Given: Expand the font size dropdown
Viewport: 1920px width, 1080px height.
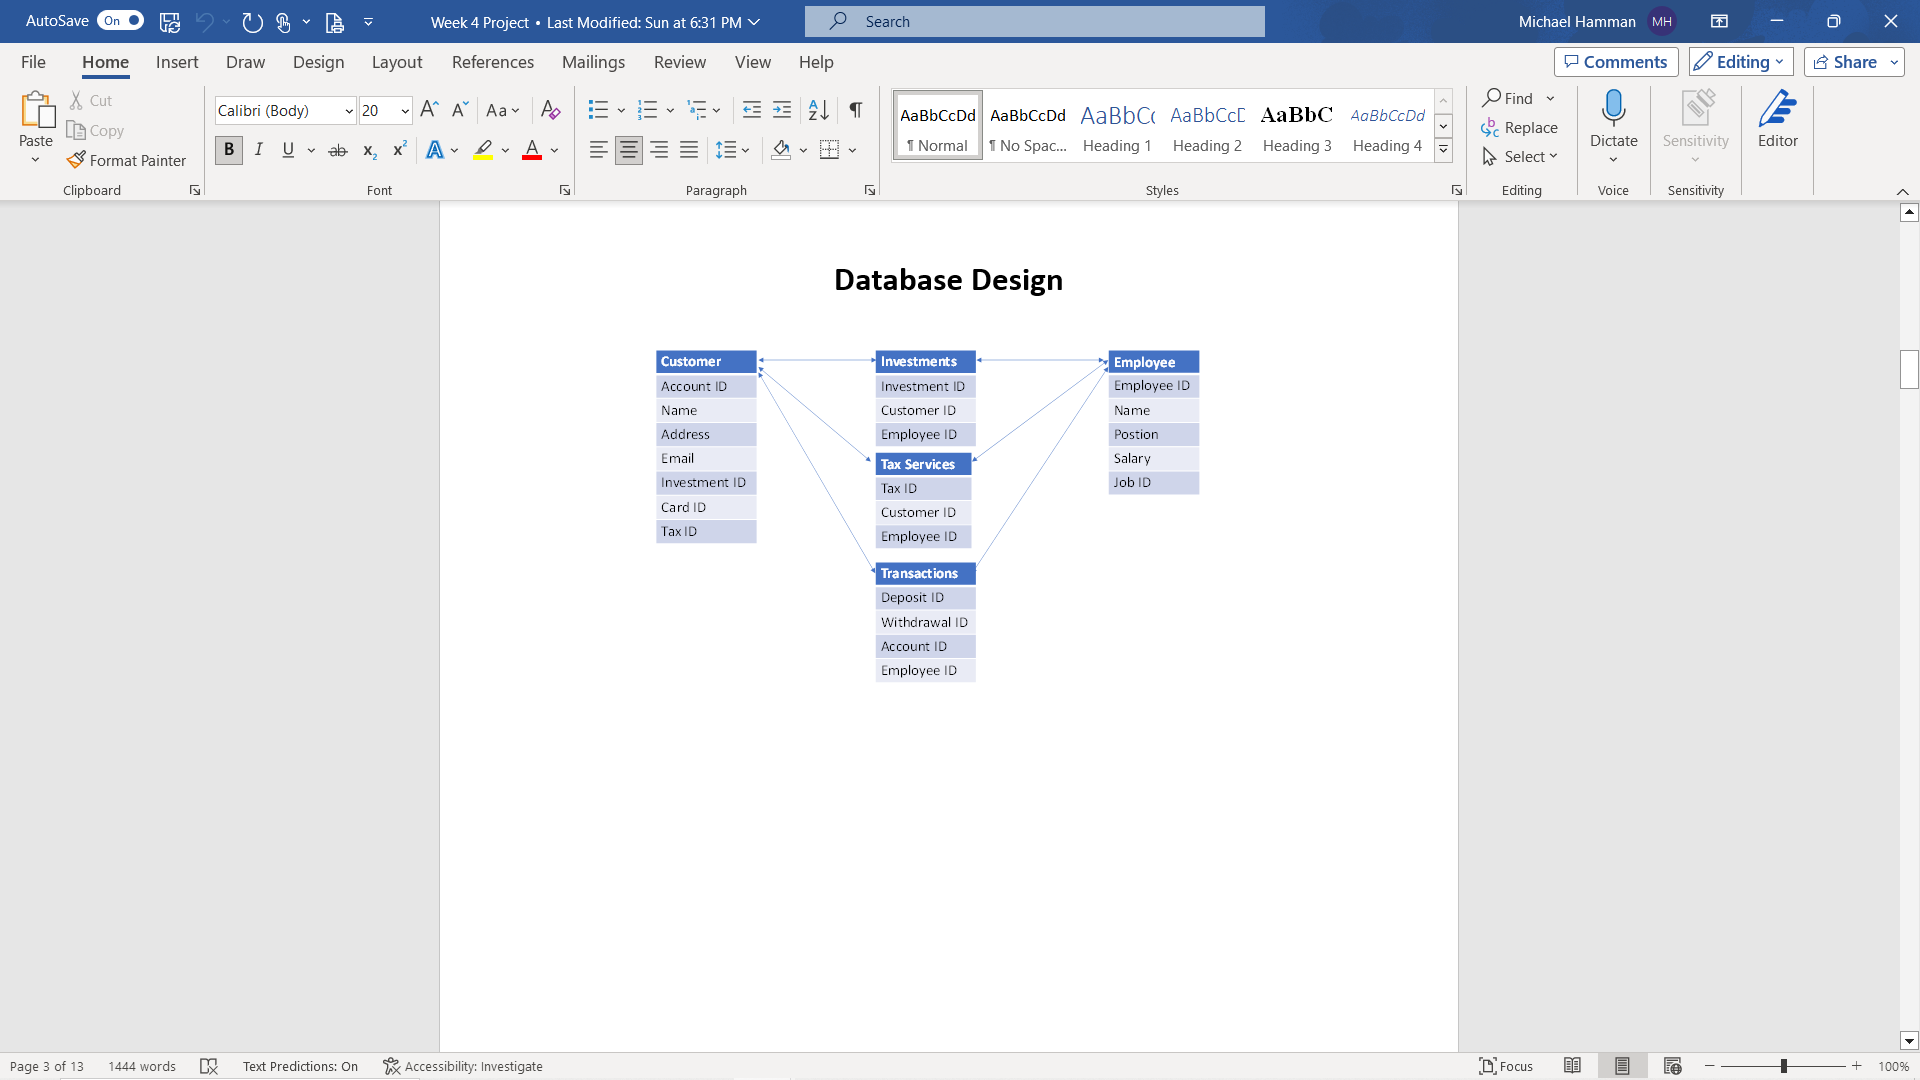Looking at the screenshot, I should click(x=405, y=111).
